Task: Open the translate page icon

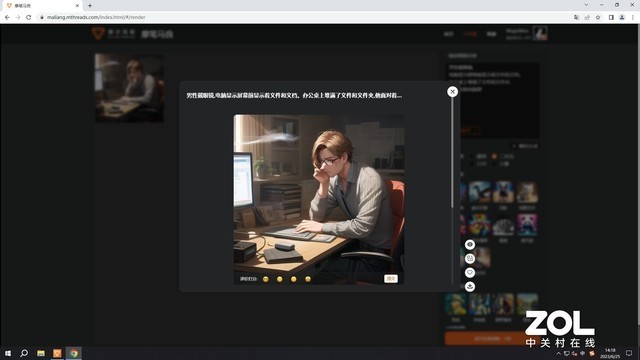Action: (x=576, y=17)
